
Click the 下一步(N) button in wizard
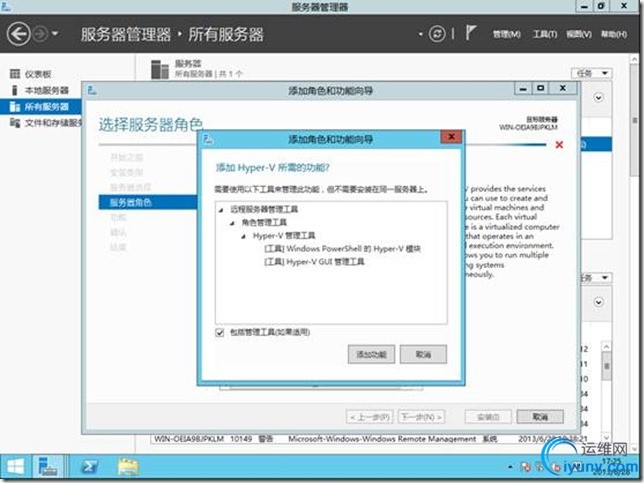[421, 417]
